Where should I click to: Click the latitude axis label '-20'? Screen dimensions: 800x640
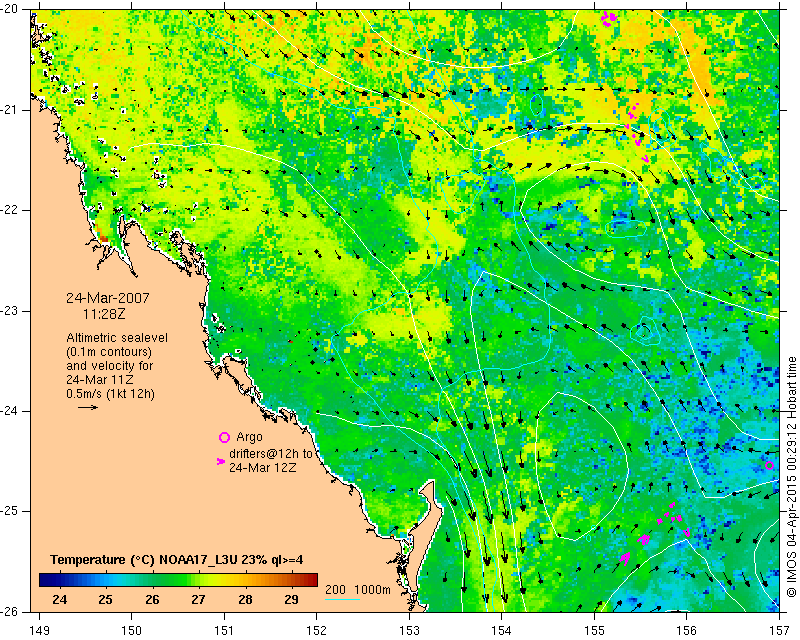[10, 10]
